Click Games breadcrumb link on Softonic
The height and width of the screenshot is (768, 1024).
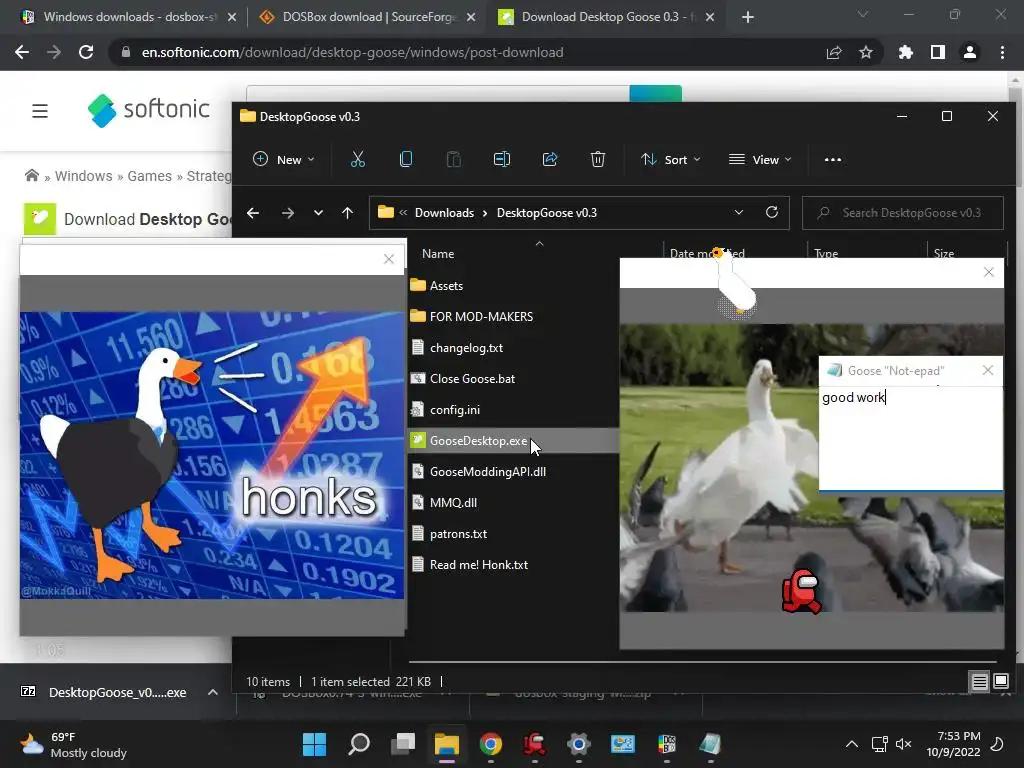(x=150, y=176)
